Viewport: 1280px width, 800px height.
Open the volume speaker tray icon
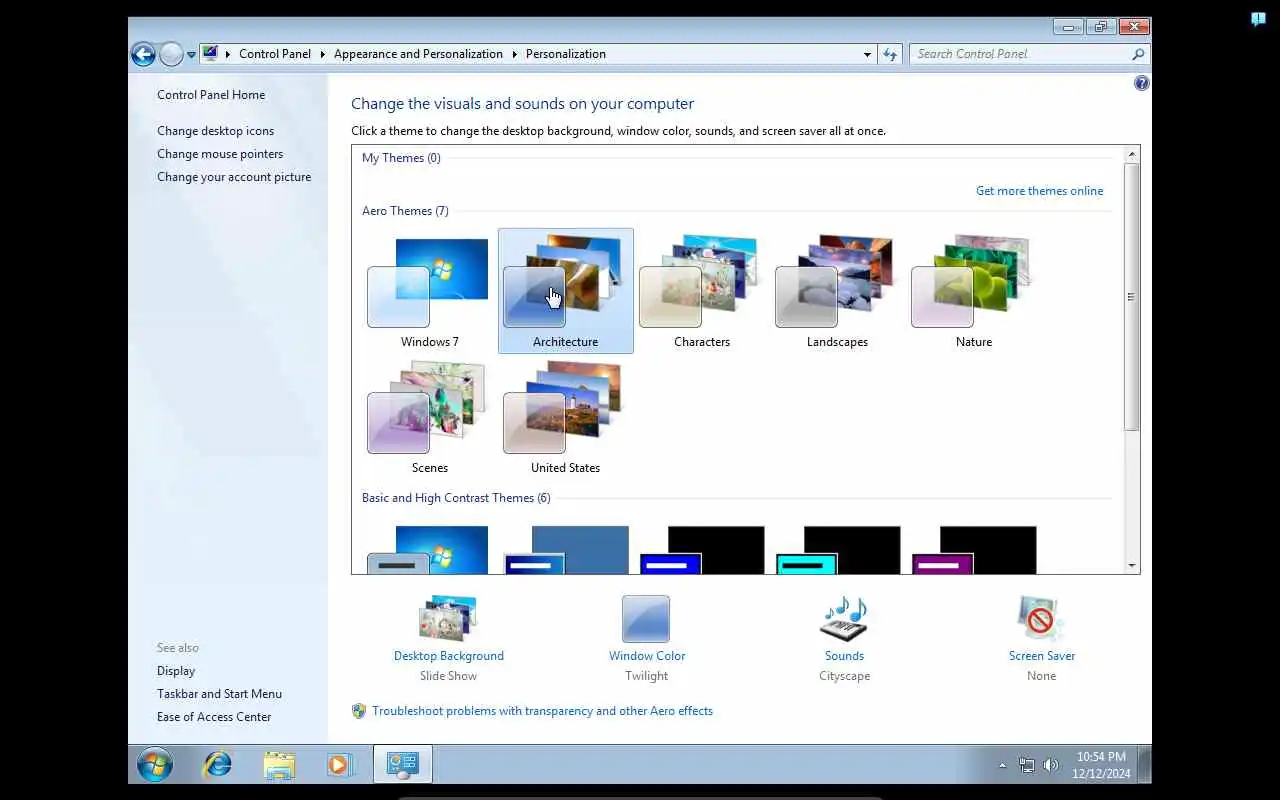1051,766
